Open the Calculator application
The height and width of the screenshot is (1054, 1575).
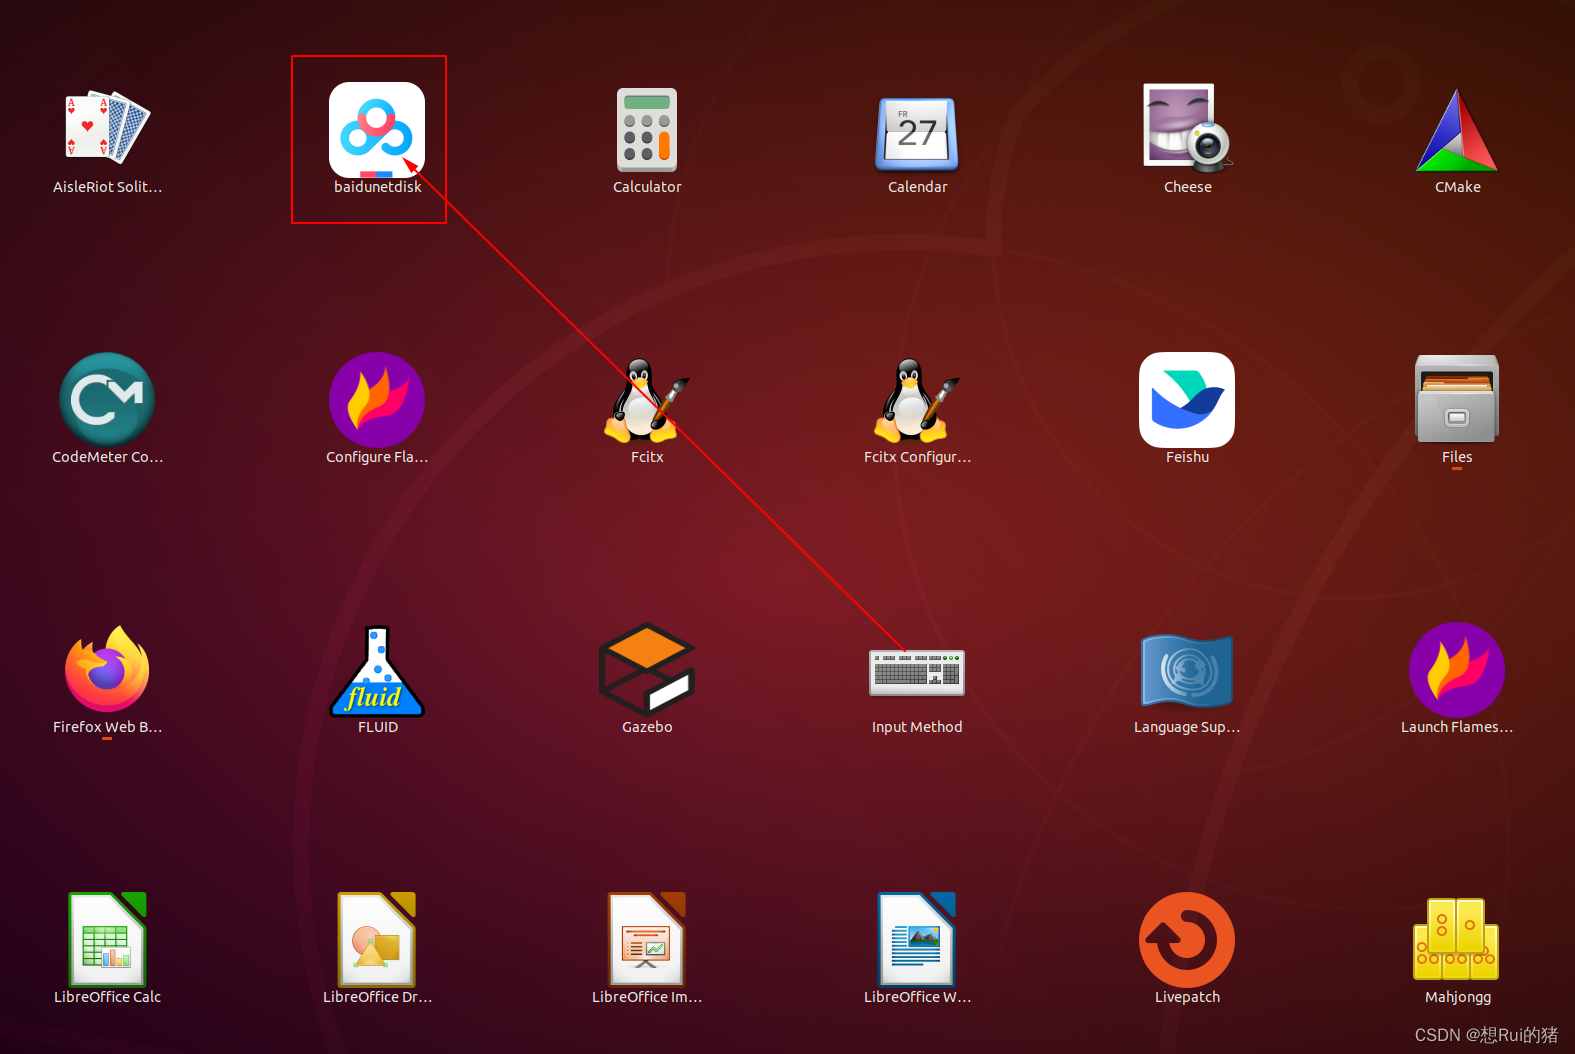(x=647, y=130)
